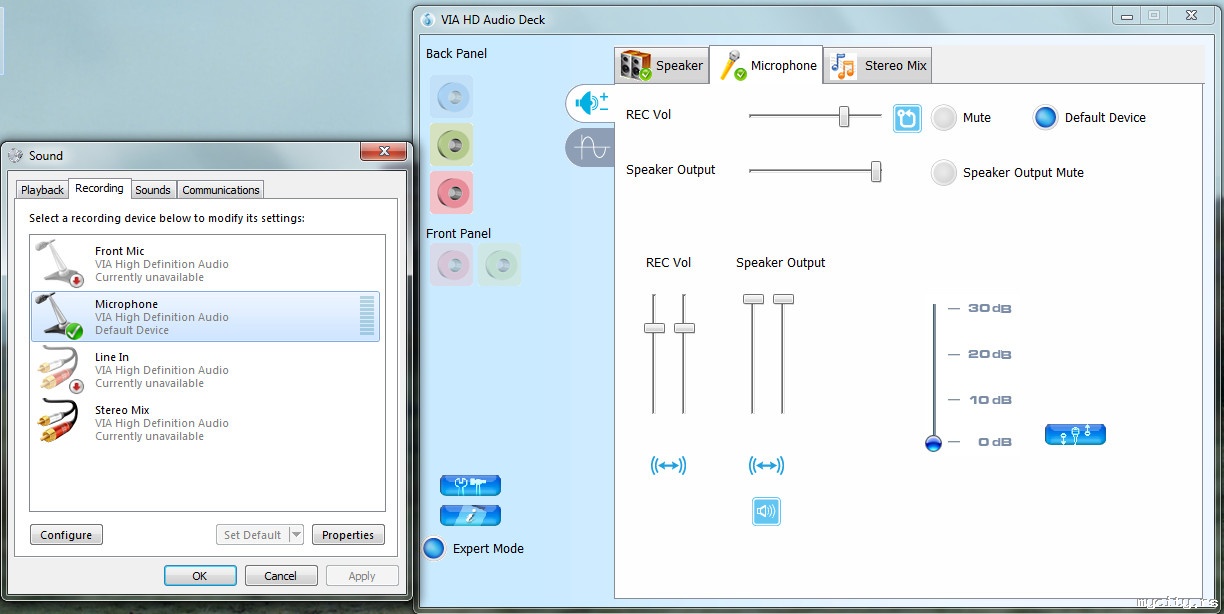Toggle Speaker Output Mute

click(944, 173)
